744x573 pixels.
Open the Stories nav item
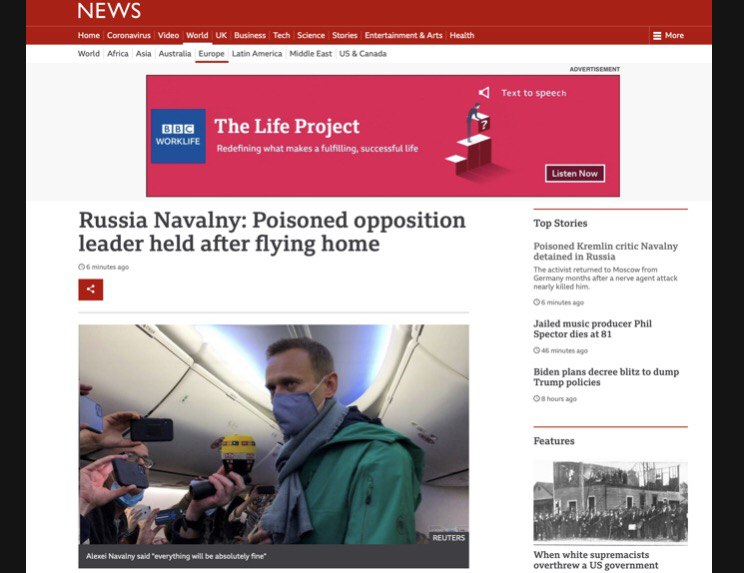[x=345, y=36]
